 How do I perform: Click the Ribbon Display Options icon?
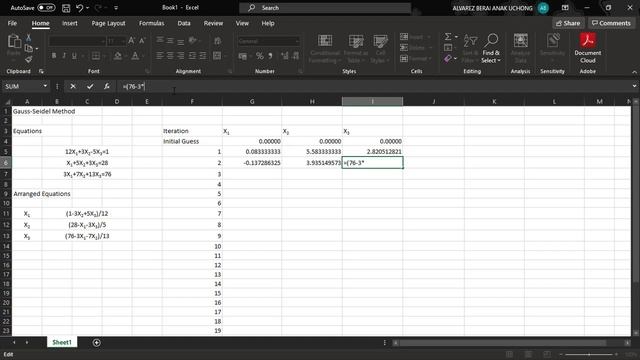click(x=565, y=8)
